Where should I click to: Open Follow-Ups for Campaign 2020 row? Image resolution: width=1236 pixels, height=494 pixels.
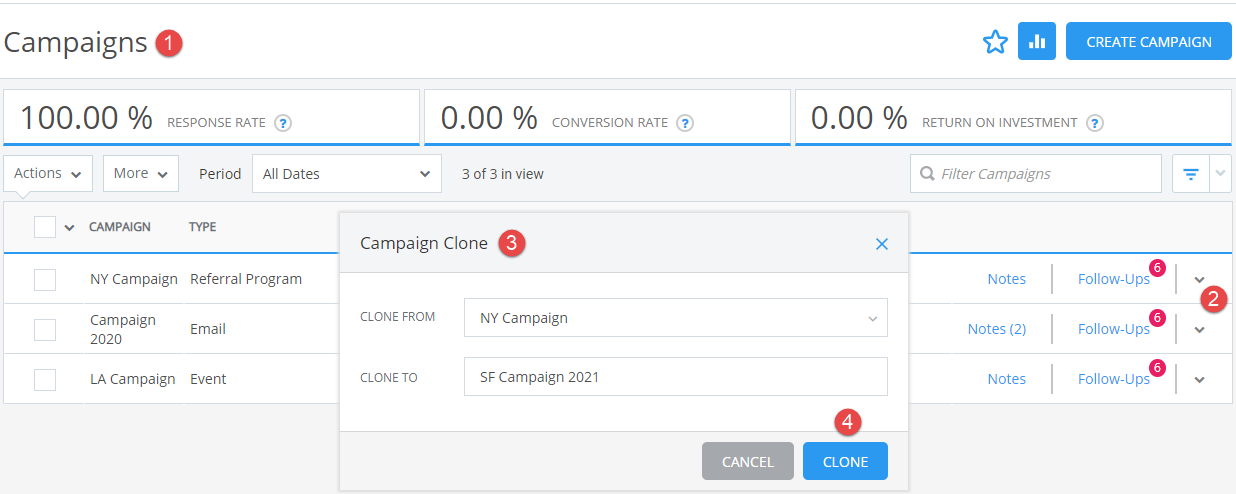pyautogui.click(x=1114, y=329)
